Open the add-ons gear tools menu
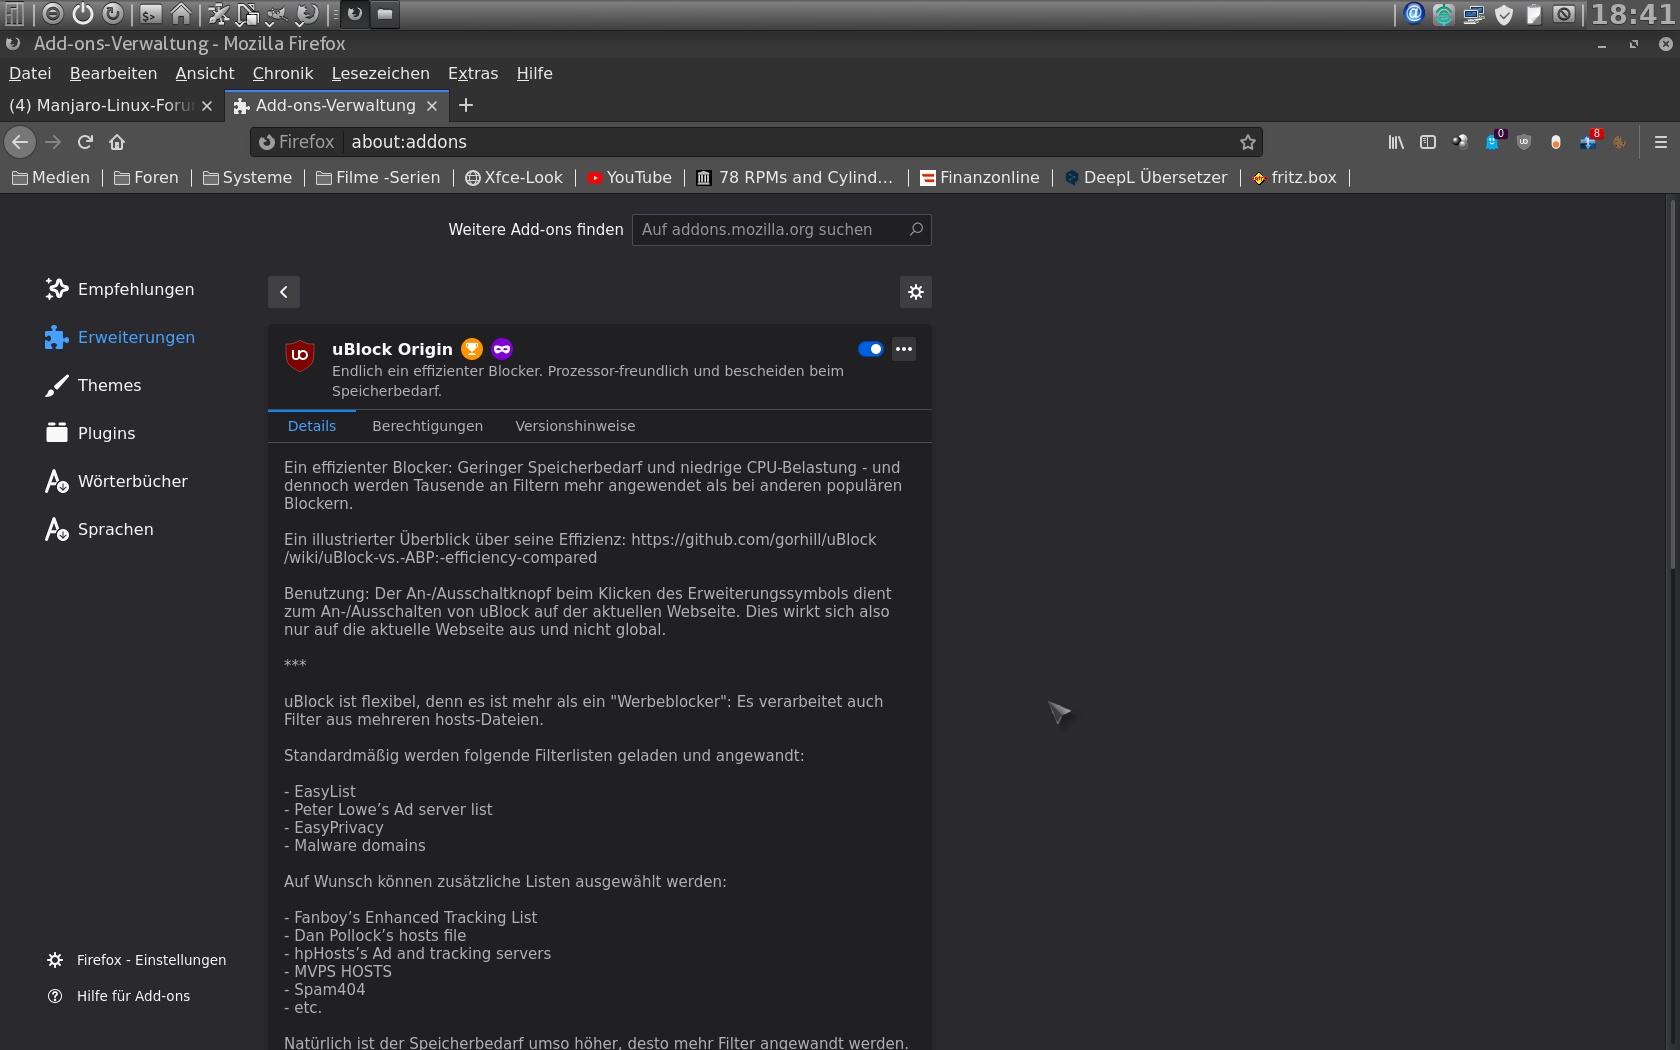 point(915,292)
